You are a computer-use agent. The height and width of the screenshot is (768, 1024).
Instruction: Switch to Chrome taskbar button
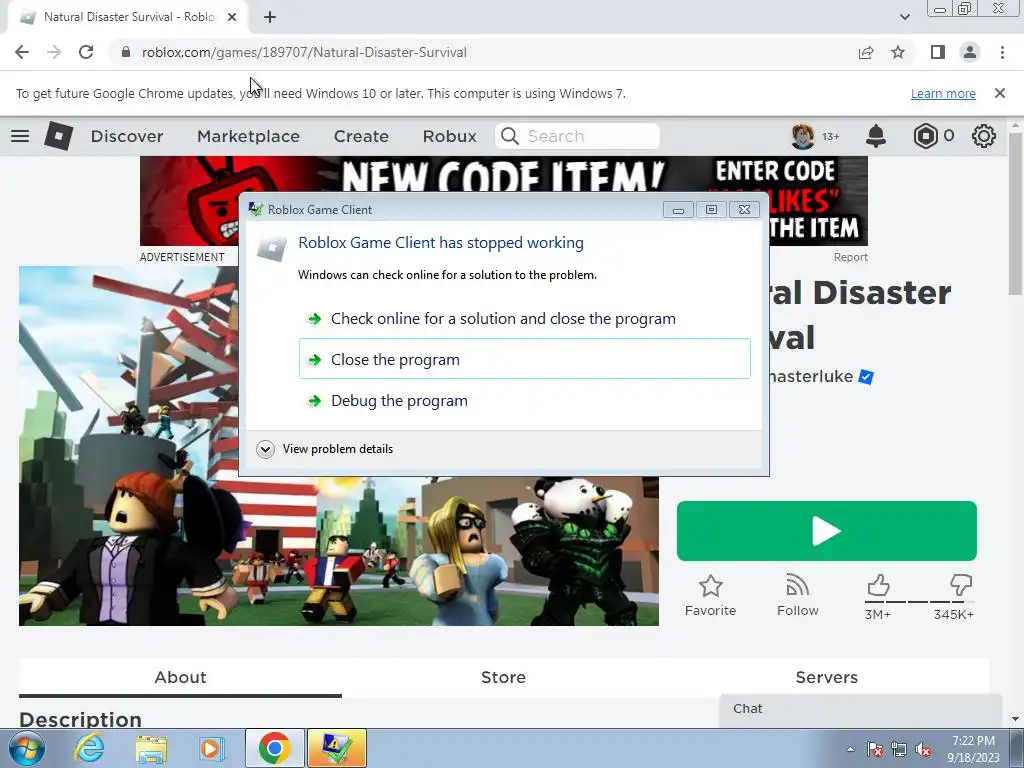pyautogui.click(x=274, y=748)
